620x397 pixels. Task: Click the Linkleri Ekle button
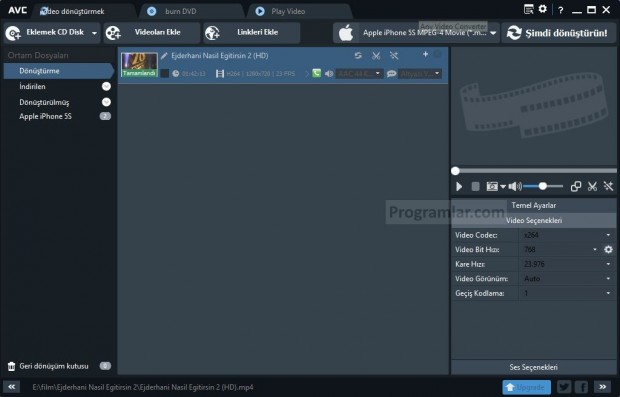coord(251,32)
